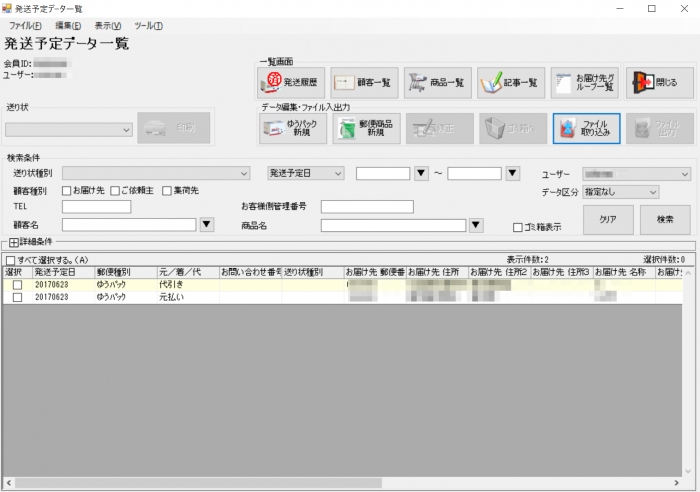Enable ゴミ箱表示 checkbox
This screenshot has width=700, height=492.
pos(517,228)
